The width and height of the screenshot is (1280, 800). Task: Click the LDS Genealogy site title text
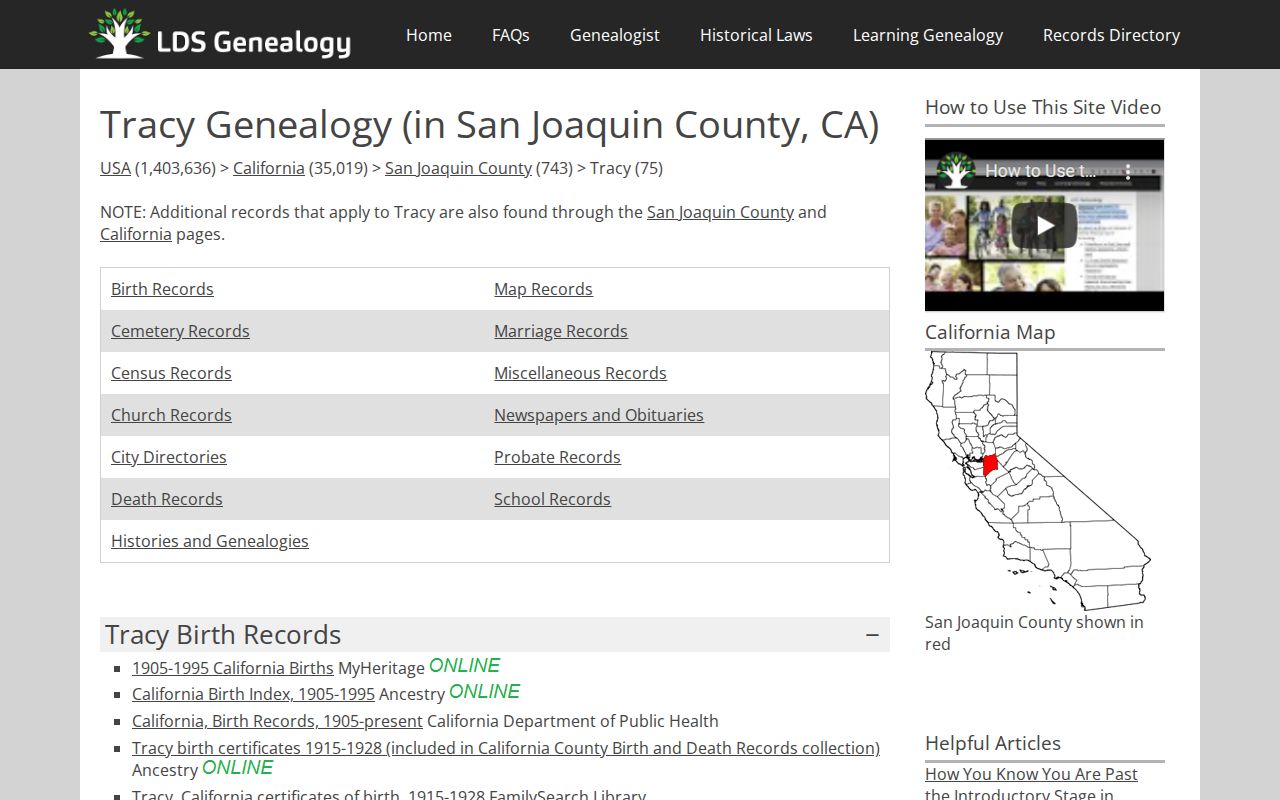[x=254, y=42]
